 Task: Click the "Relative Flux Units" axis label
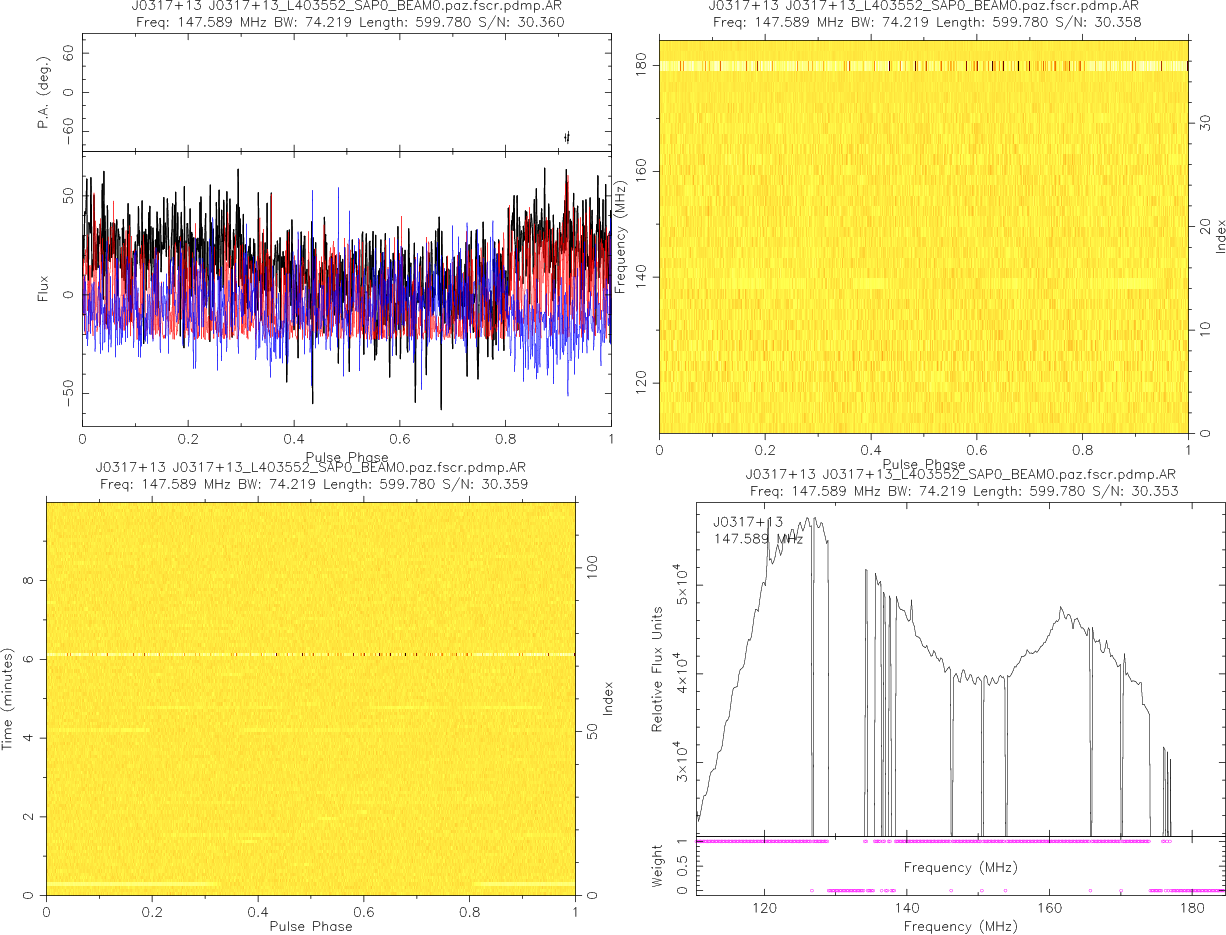[658, 668]
